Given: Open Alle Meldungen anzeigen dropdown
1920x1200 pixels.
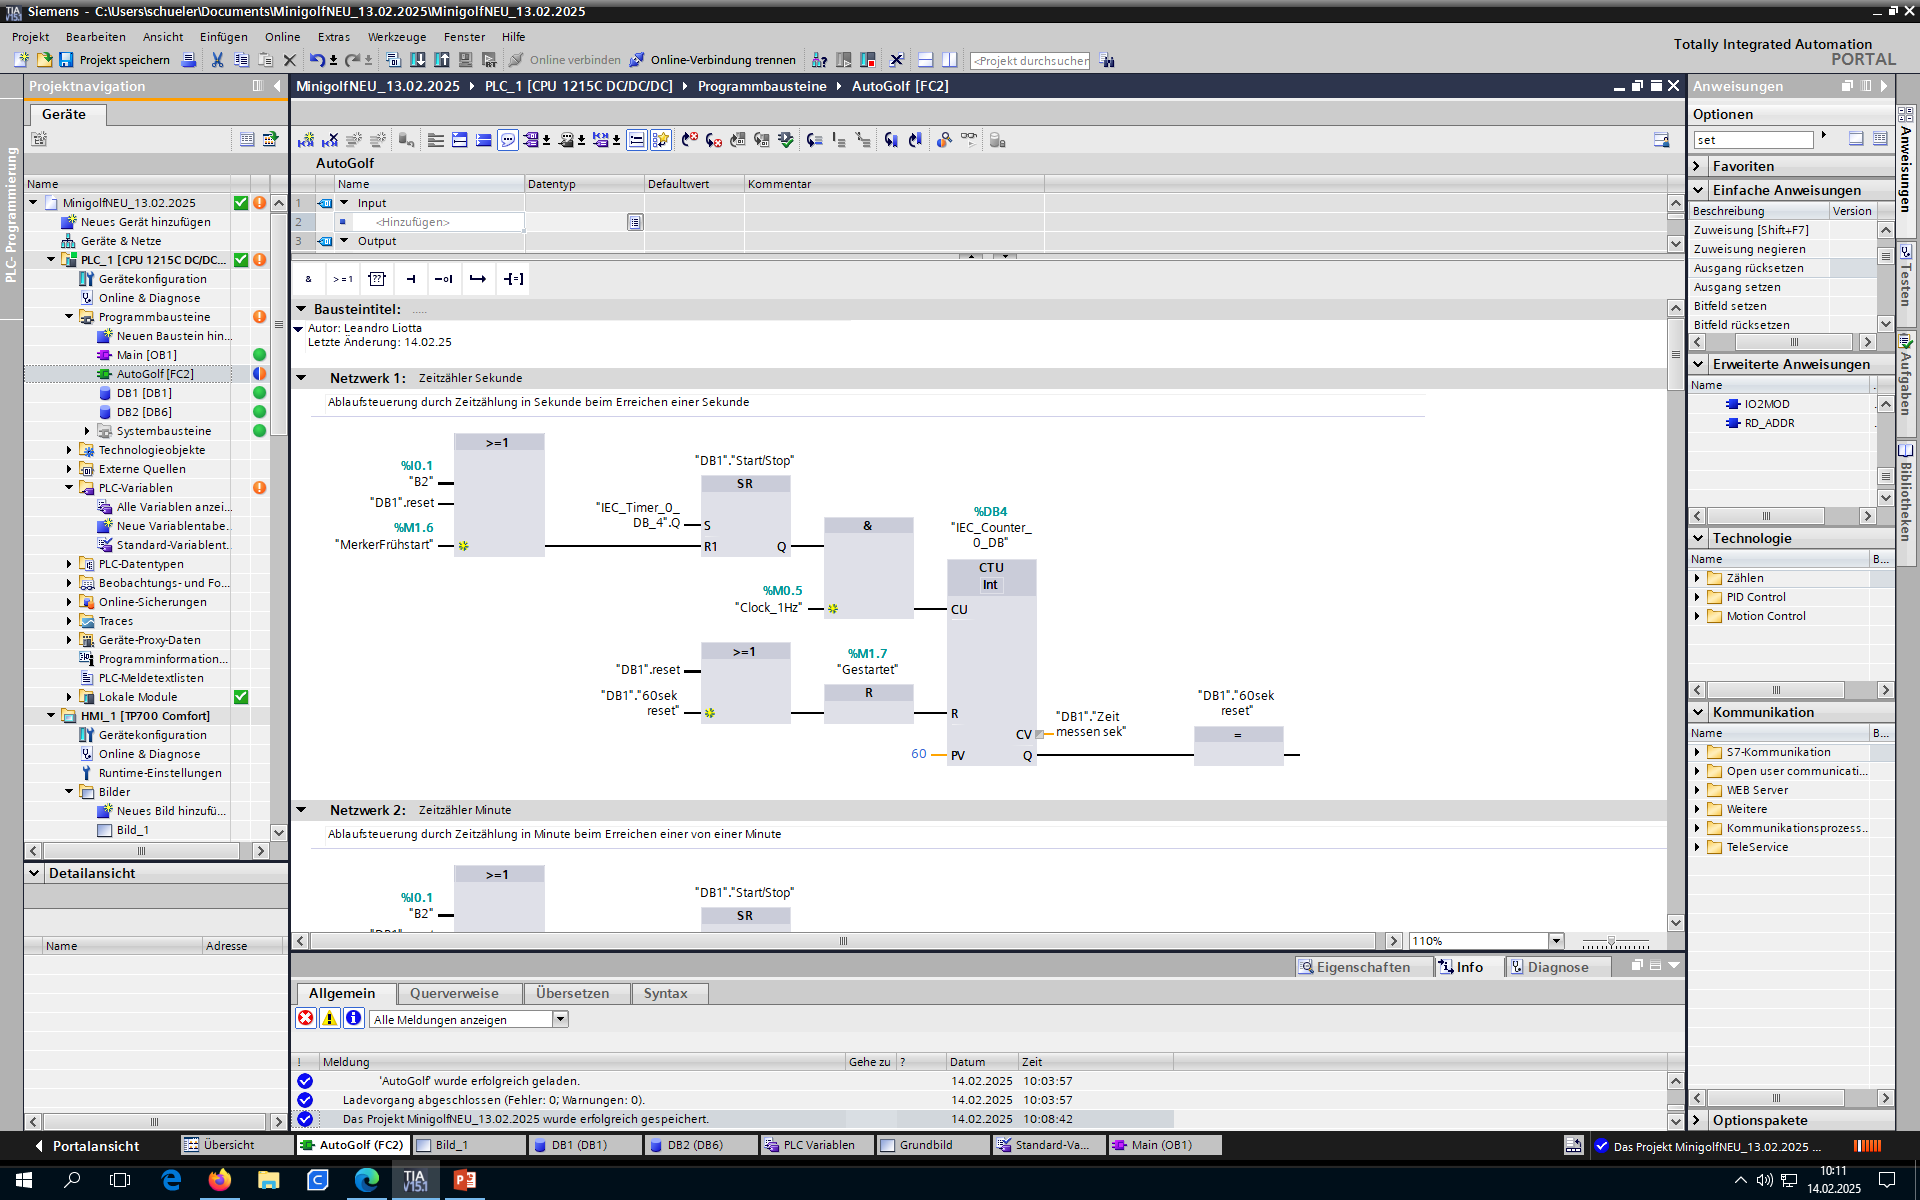Looking at the screenshot, I should [x=560, y=1019].
